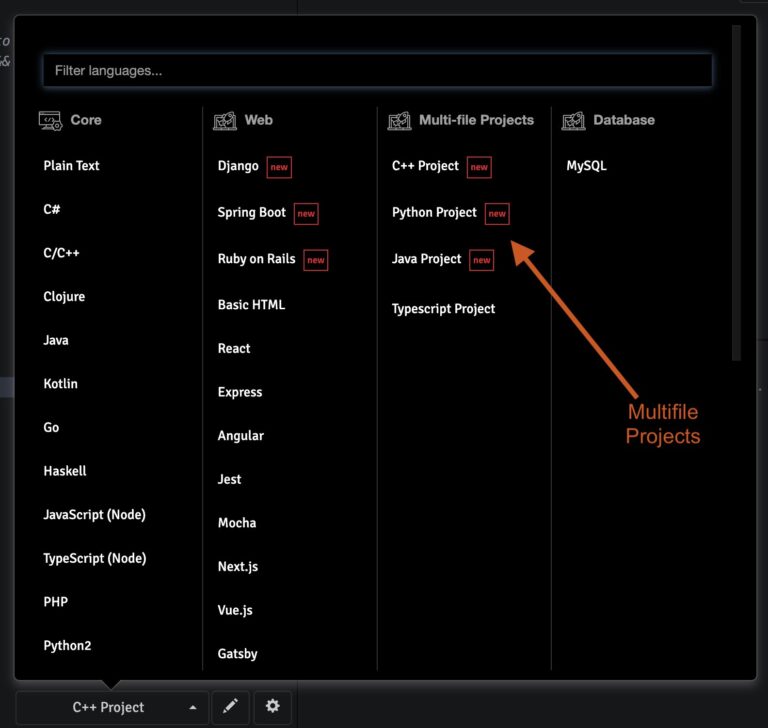
Task: Pick Go language
Action: (51, 427)
